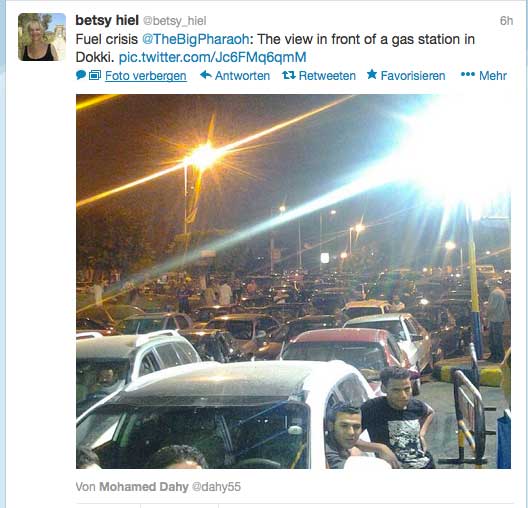Click the favorite star icon
This screenshot has width=528, height=508.
(x=372, y=74)
